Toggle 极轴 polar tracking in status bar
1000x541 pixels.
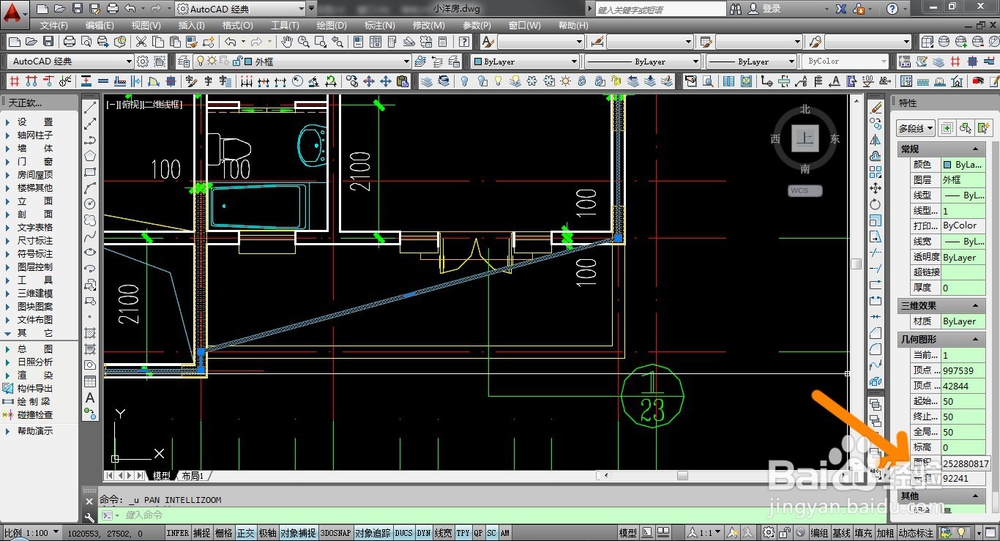[x=268, y=533]
